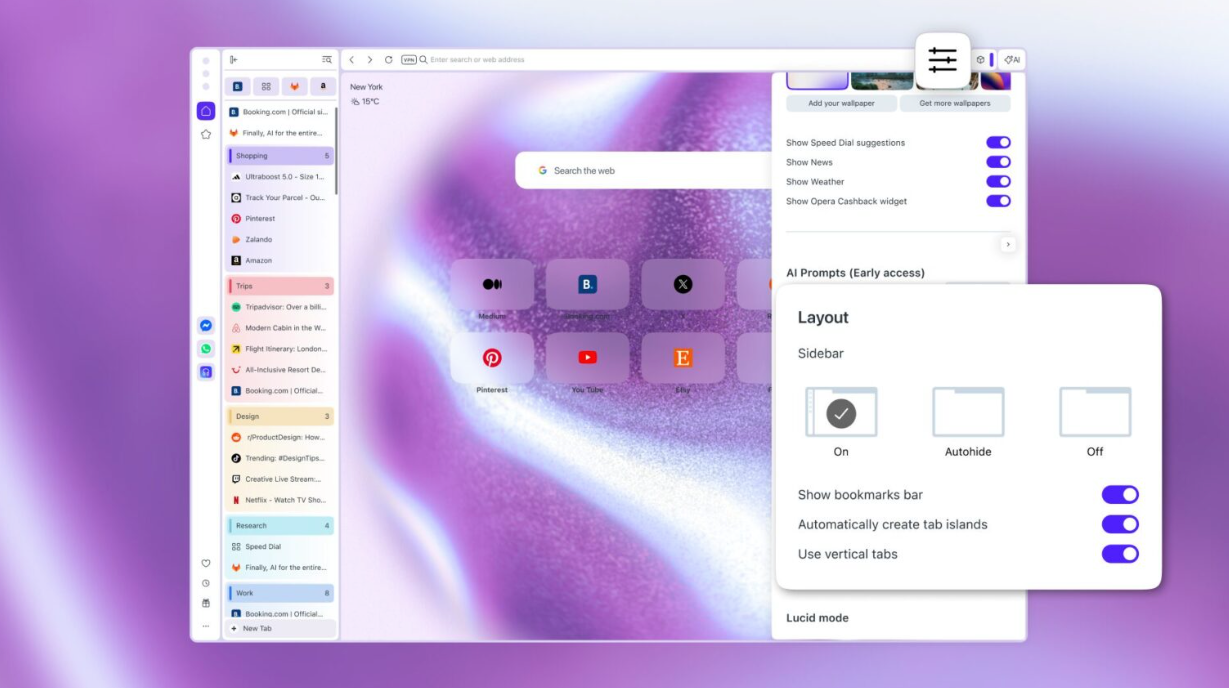The width and height of the screenshot is (1229, 688).
Task: Toggle Automatically create tab islands
Action: (x=1120, y=524)
